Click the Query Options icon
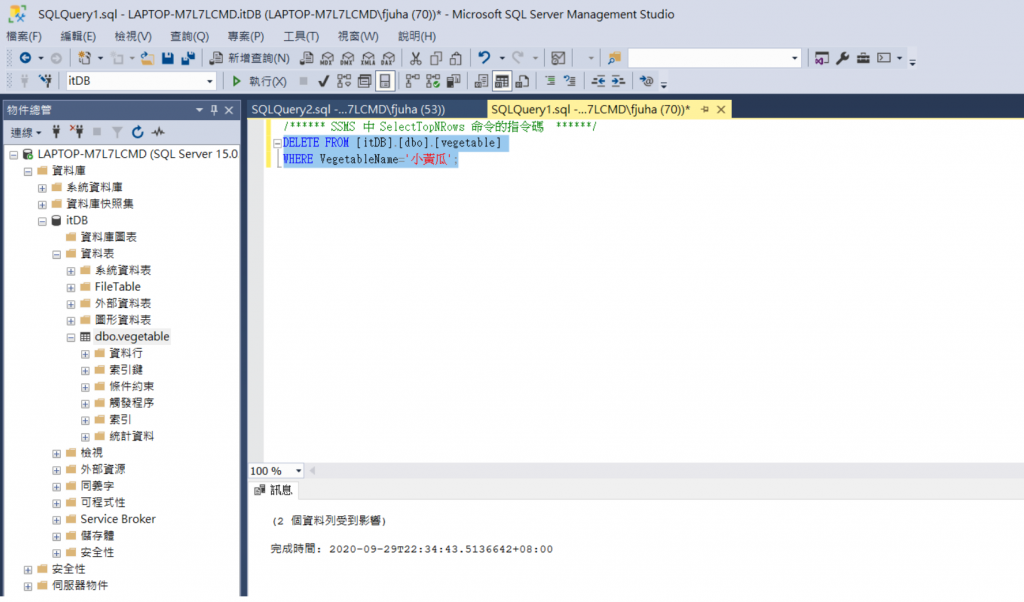Image resolution: width=1024 pixels, height=602 pixels. (364, 81)
